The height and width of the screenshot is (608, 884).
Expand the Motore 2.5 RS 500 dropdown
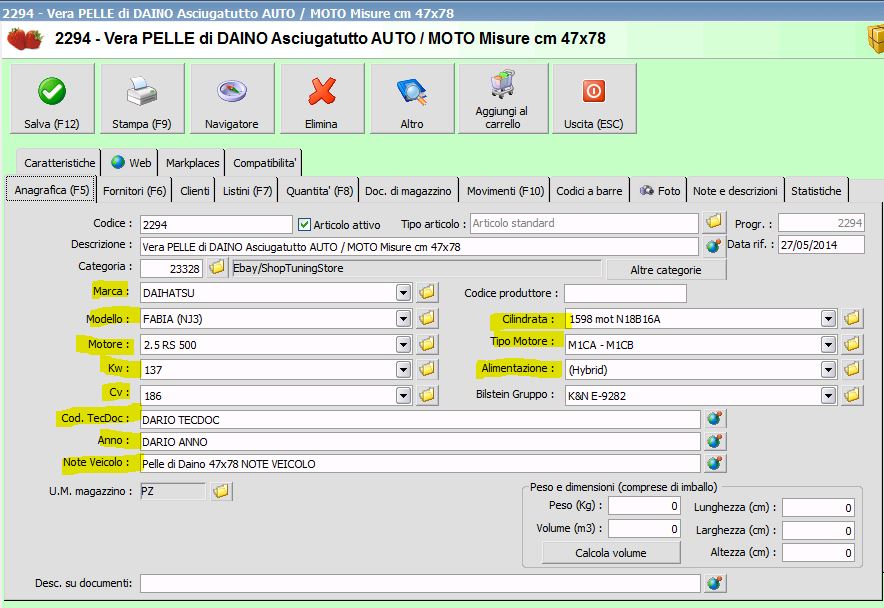pos(403,344)
